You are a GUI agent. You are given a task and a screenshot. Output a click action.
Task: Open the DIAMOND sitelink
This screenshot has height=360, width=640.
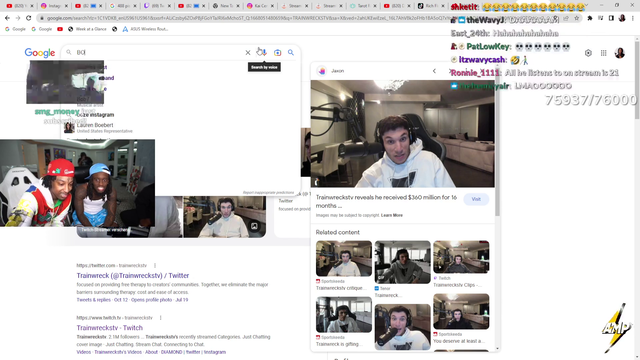pos(171,352)
